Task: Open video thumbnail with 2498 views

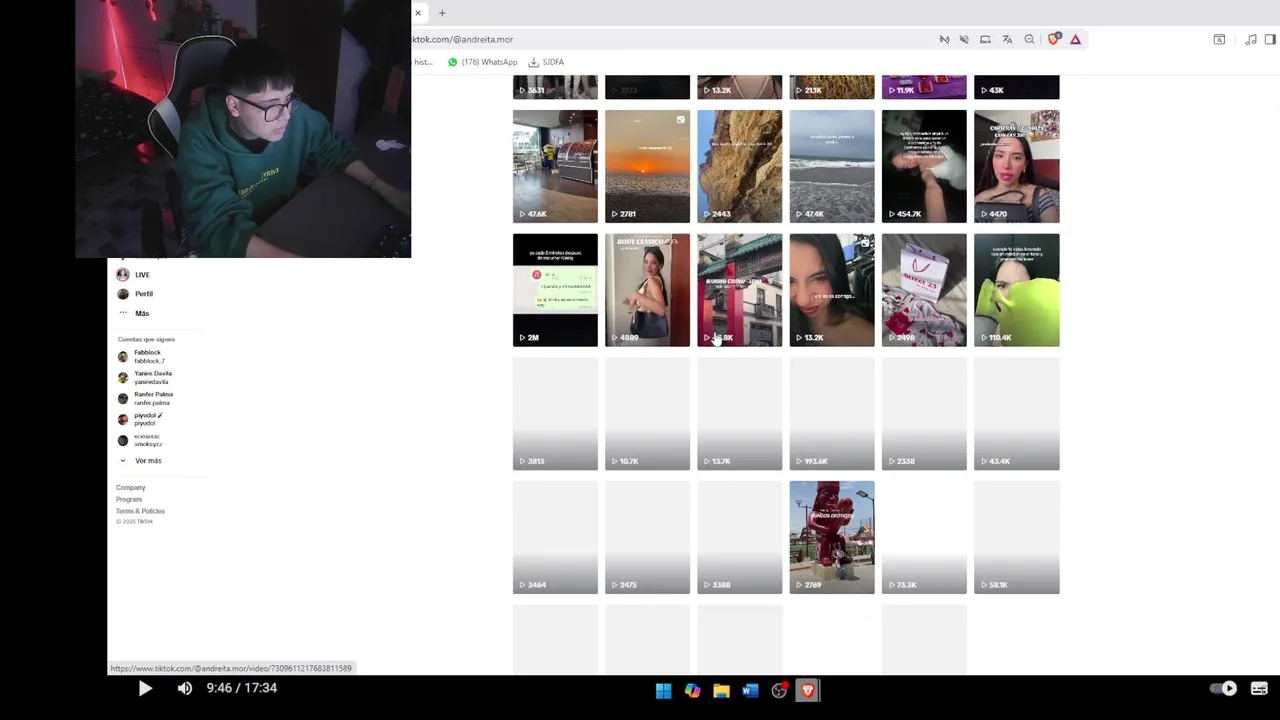Action: point(924,290)
